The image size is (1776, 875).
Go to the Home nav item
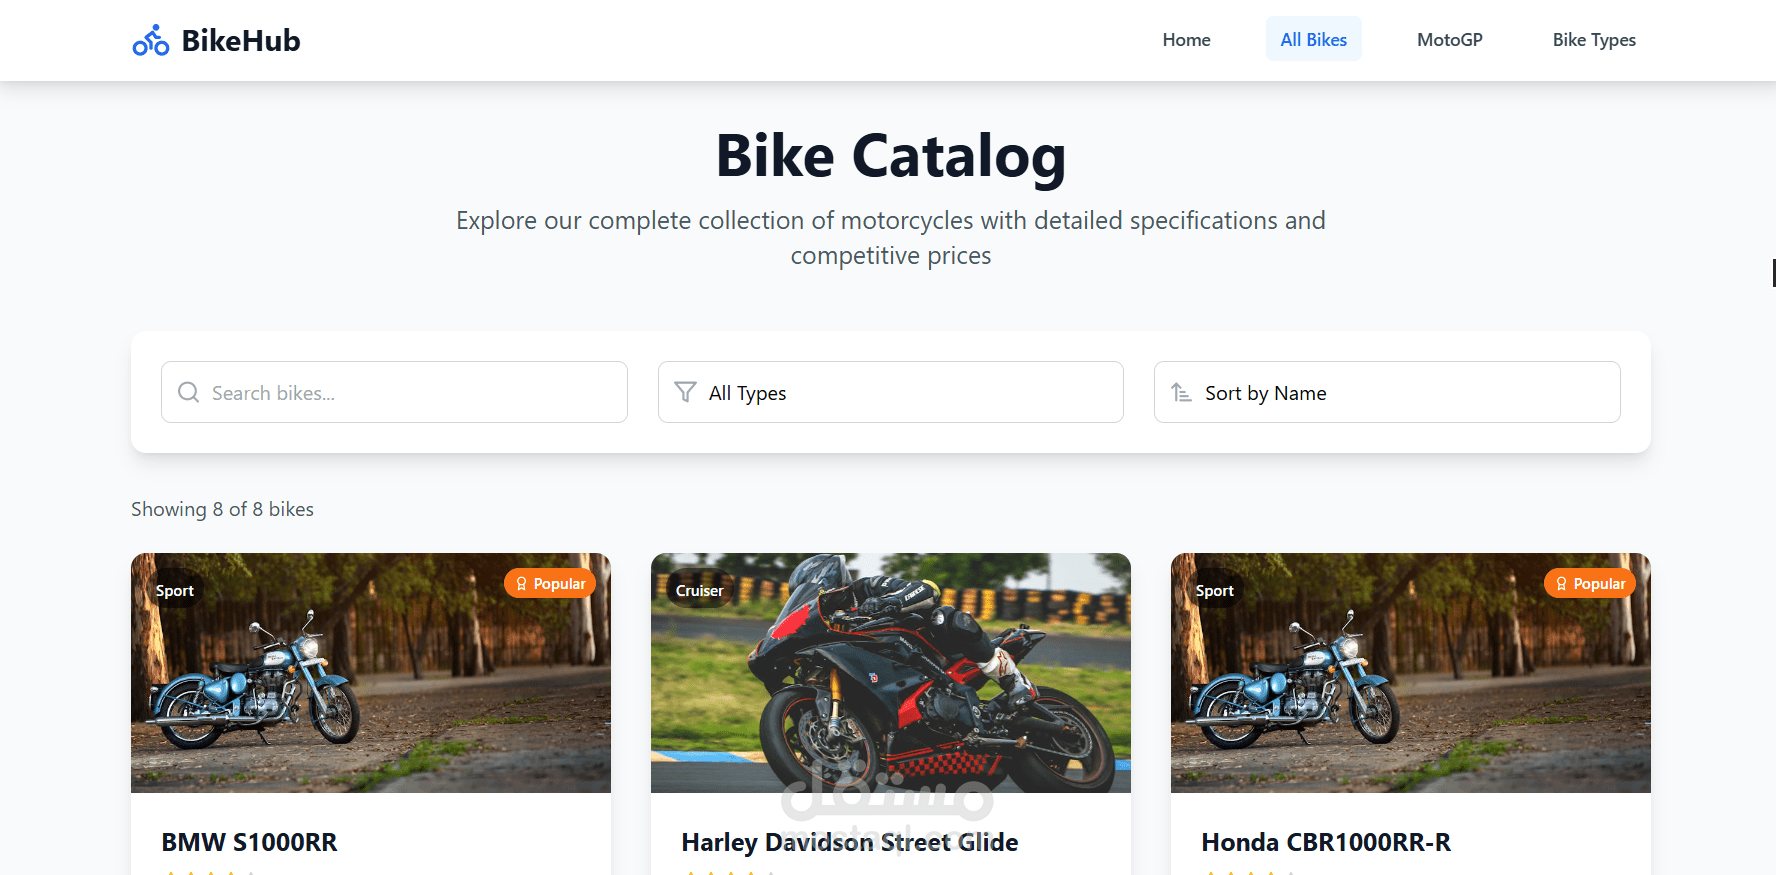(1186, 40)
